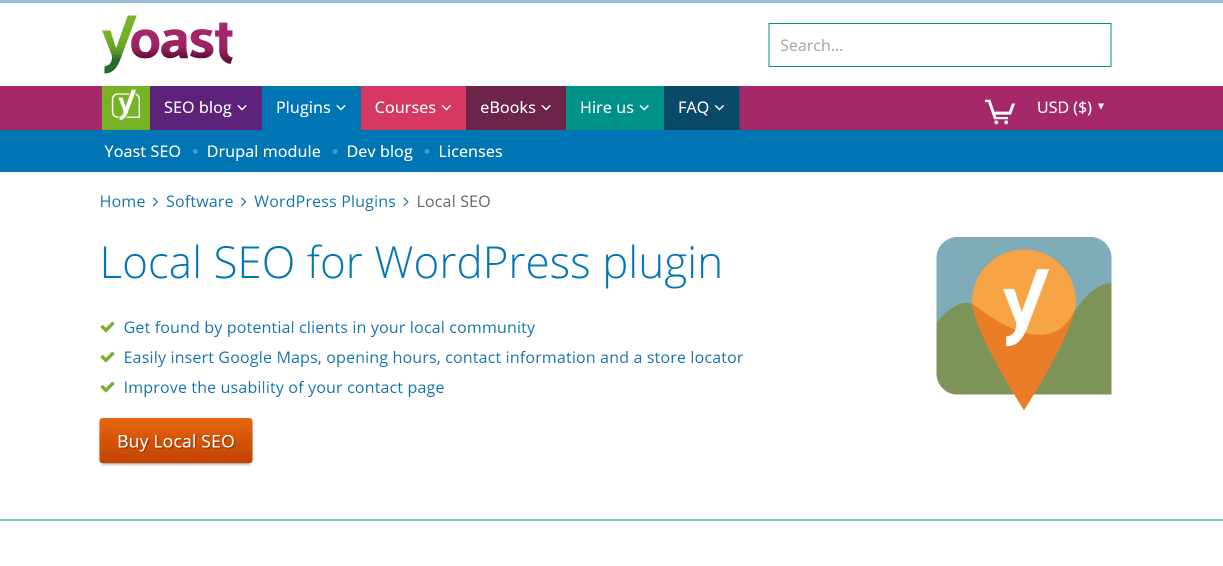Open the Courses dropdown

(x=413, y=108)
